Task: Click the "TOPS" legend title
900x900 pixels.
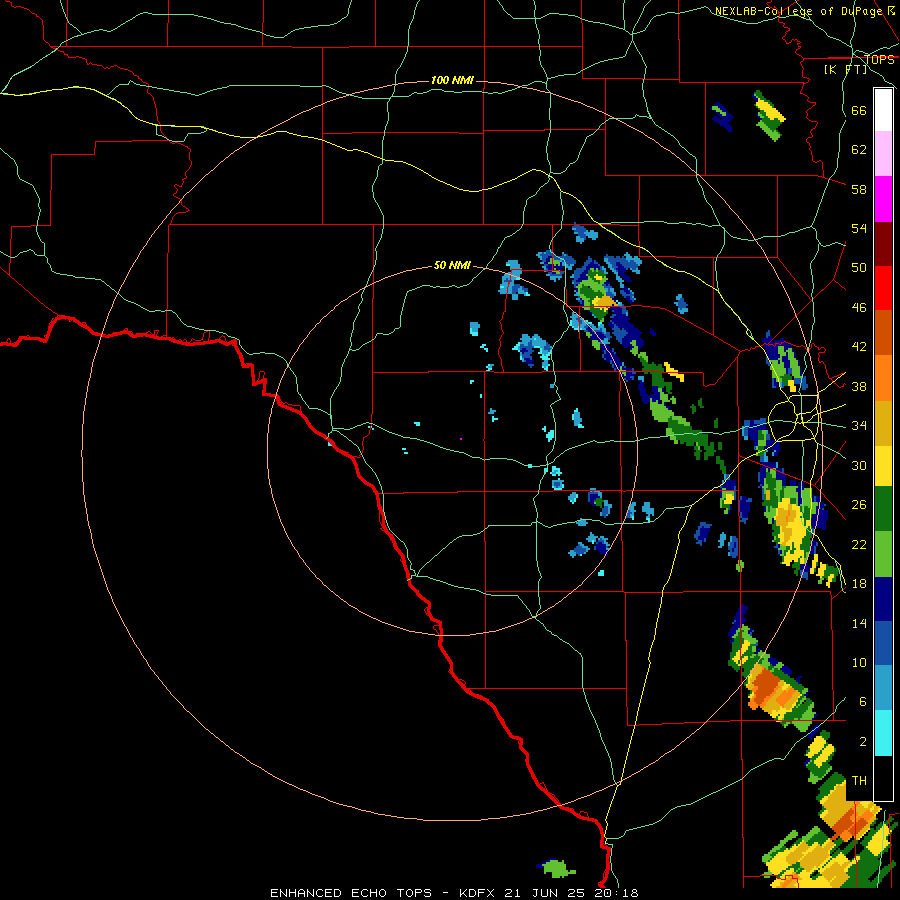Action: [x=879, y=59]
